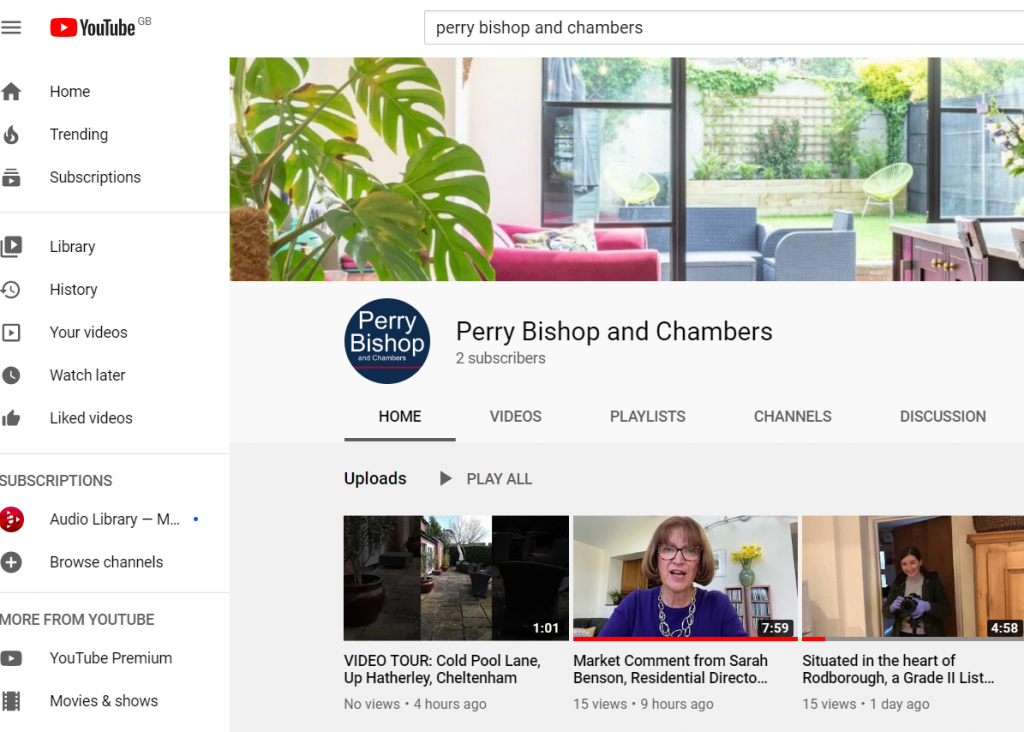The image size is (1024, 732).
Task: Click title VIDEO TOUR: Cold Pool Lane
Action: pyautogui.click(x=442, y=669)
